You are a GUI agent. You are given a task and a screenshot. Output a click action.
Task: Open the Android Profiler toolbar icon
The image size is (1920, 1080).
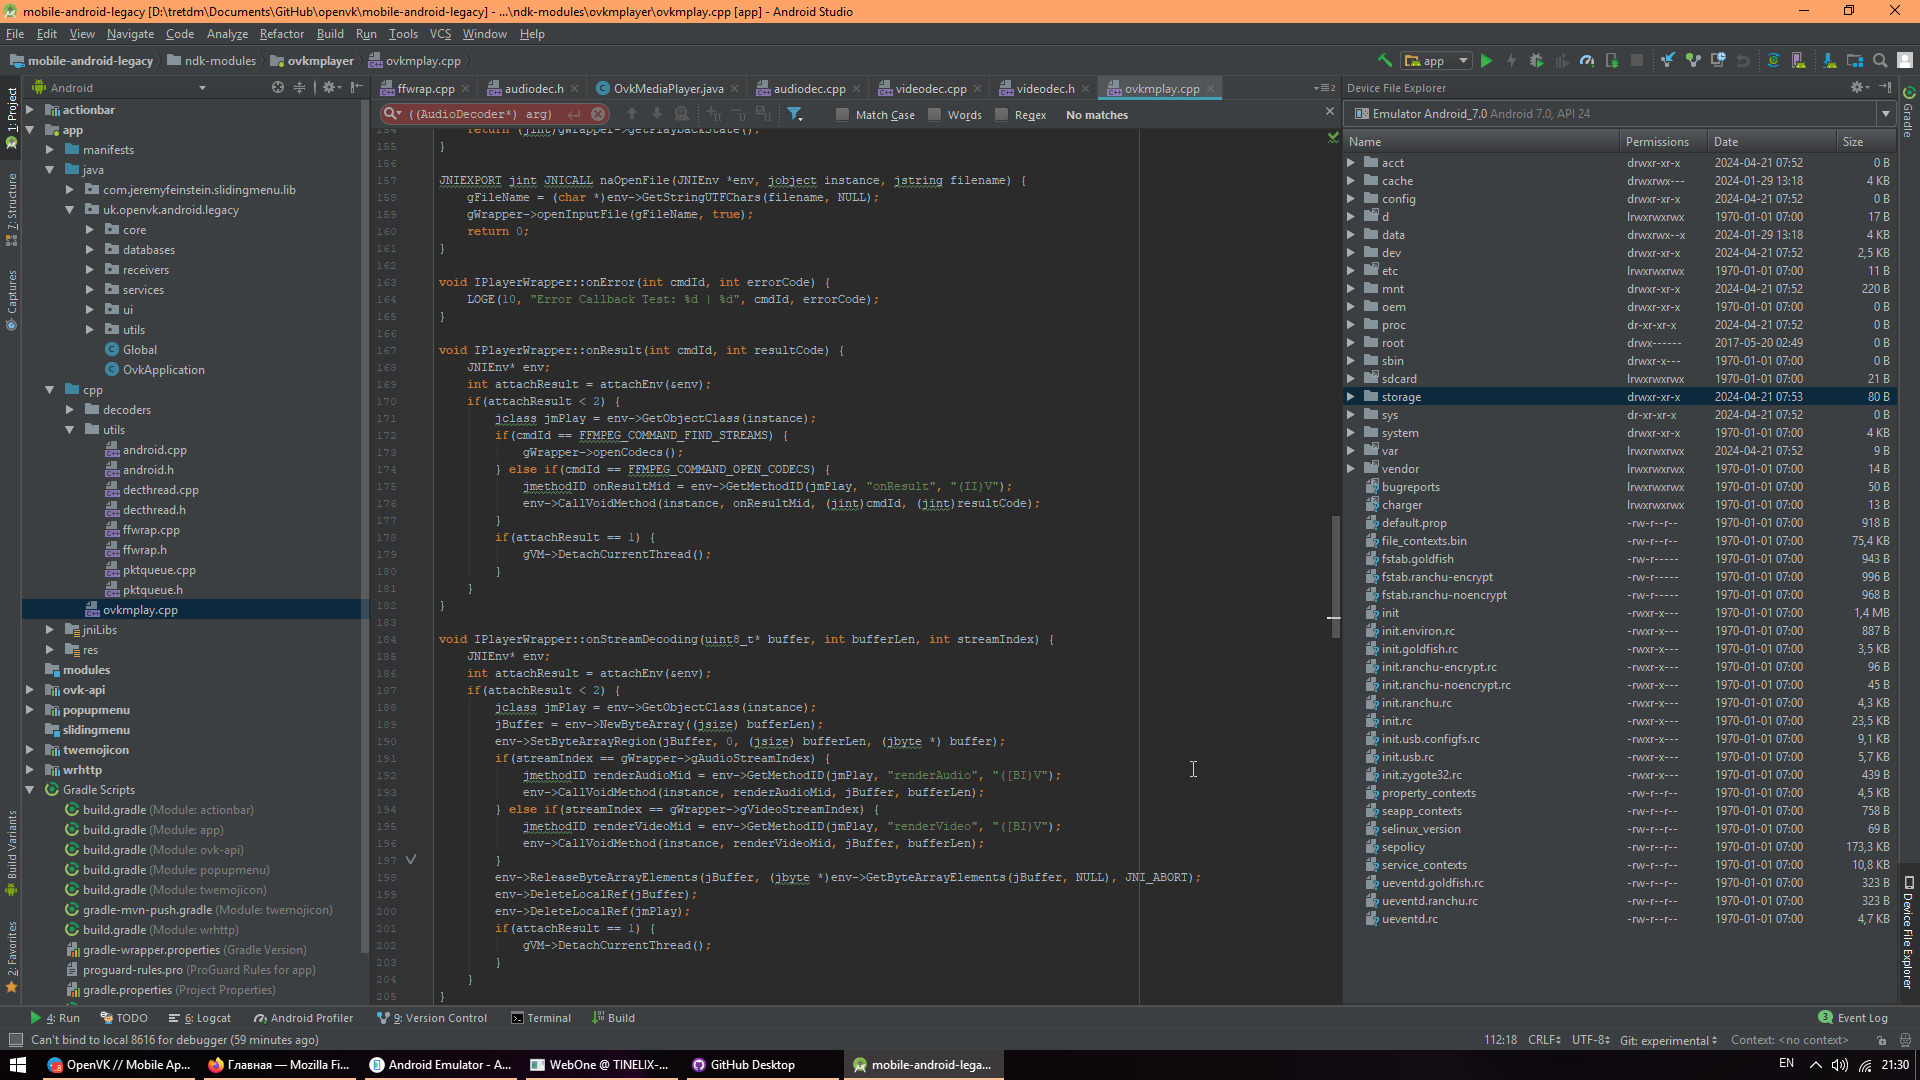[1587, 61]
